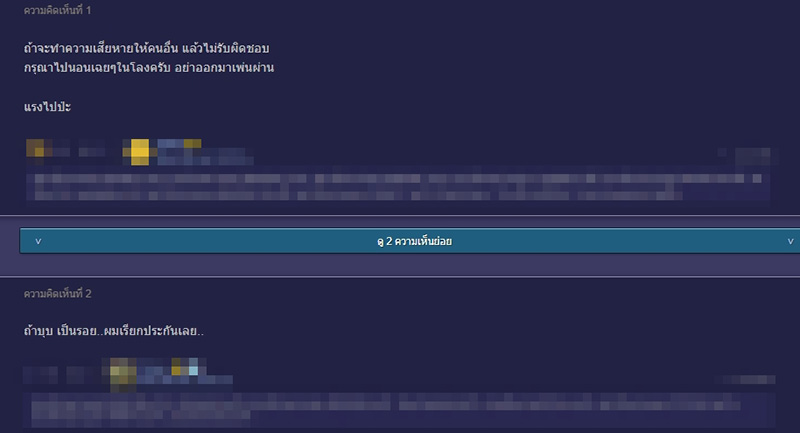Viewport: 800px width, 433px height.
Task: Click the blurred right-side info in comment 2
Action: [750, 380]
